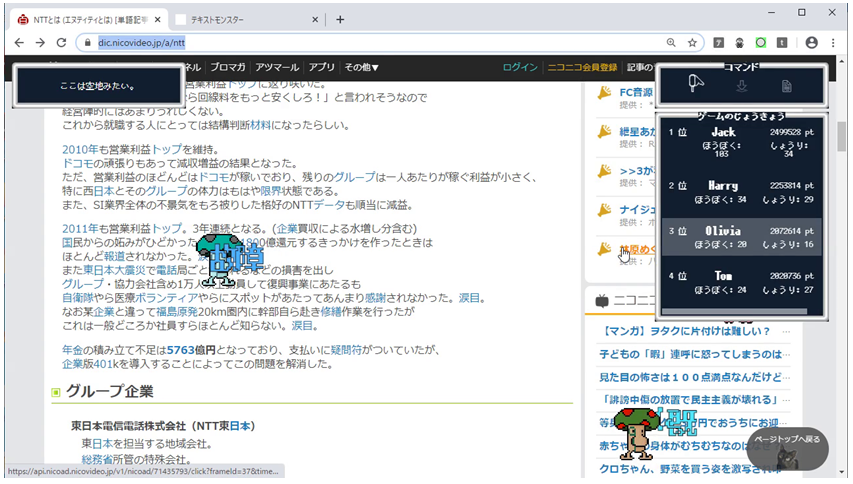This screenshot has height=484, width=853.
Task: Click the padlock site info icon
Action: 88,42
